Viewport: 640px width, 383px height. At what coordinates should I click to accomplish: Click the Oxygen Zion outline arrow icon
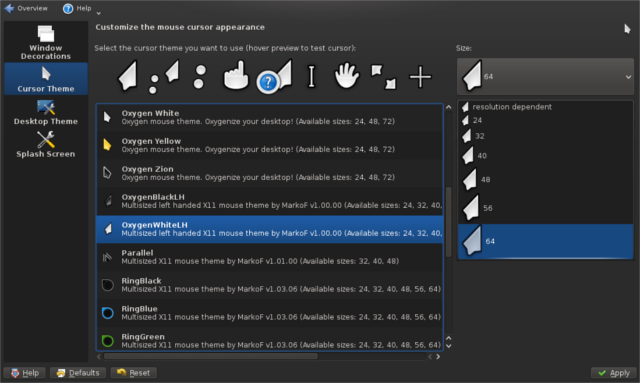[x=107, y=173]
